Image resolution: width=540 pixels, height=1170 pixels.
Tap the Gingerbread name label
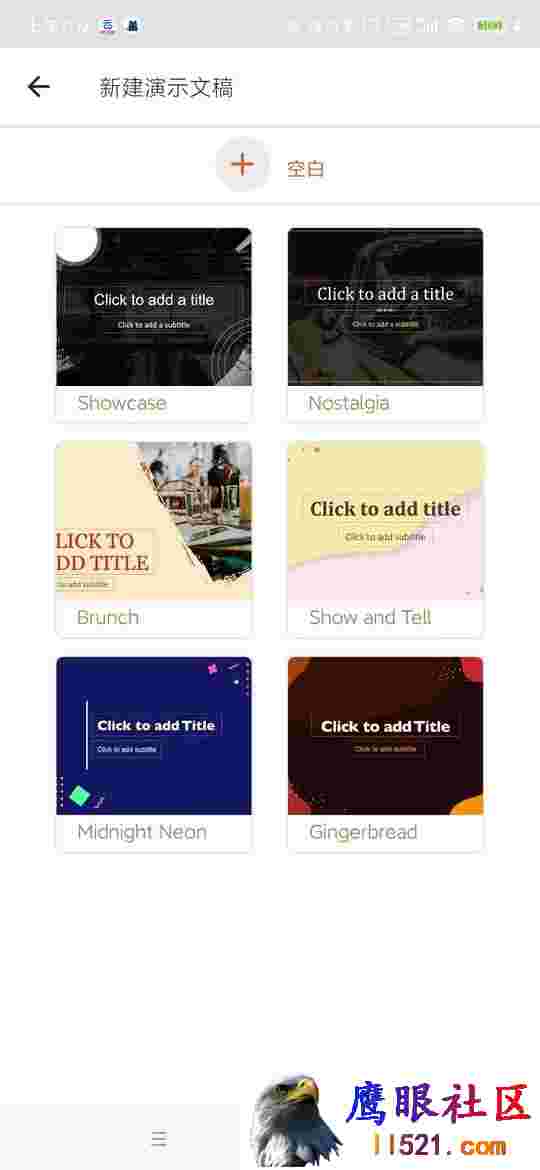[362, 832]
